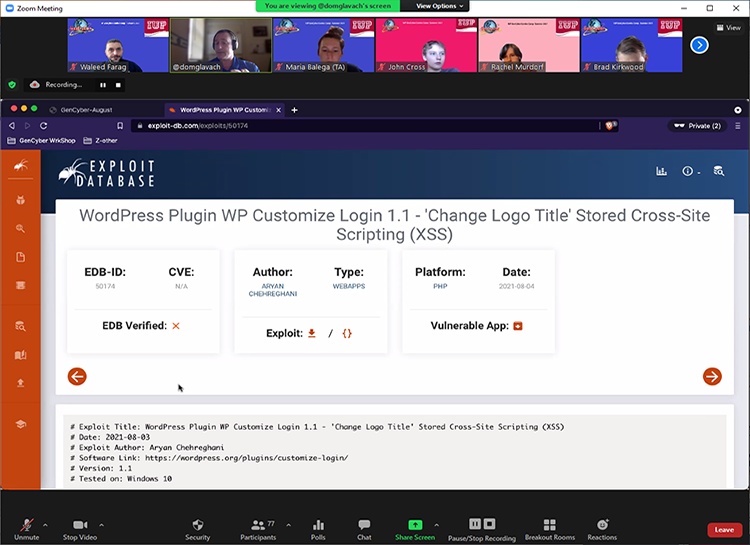Image resolution: width=750 pixels, height=545 pixels.
Task: Bookmark the page using the bookmark icon
Action: coord(120,125)
